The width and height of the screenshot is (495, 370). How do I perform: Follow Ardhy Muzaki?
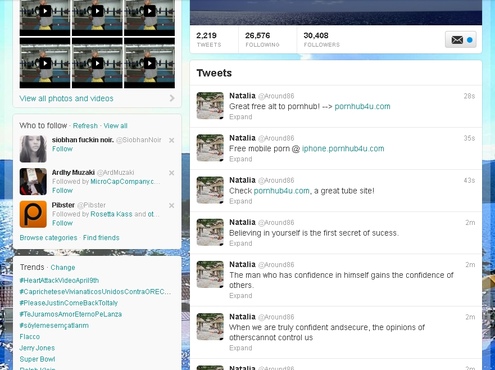62,190
